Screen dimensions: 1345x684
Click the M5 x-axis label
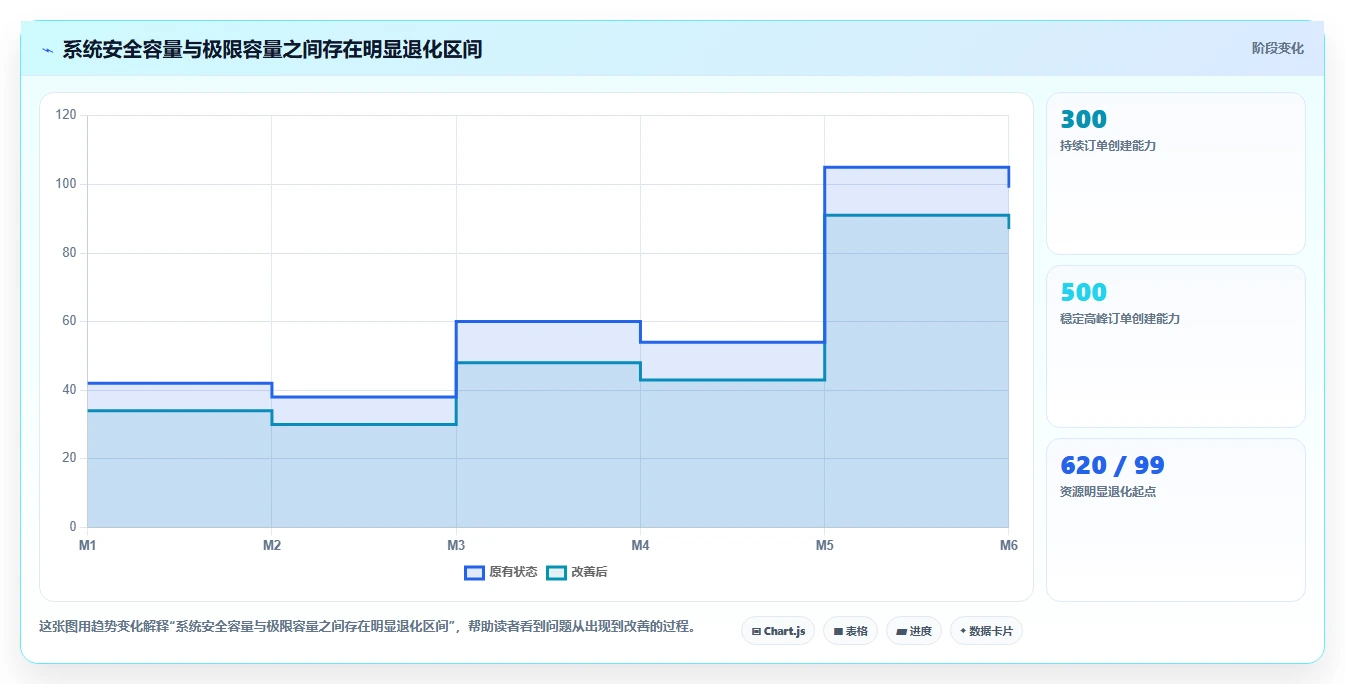824,546
